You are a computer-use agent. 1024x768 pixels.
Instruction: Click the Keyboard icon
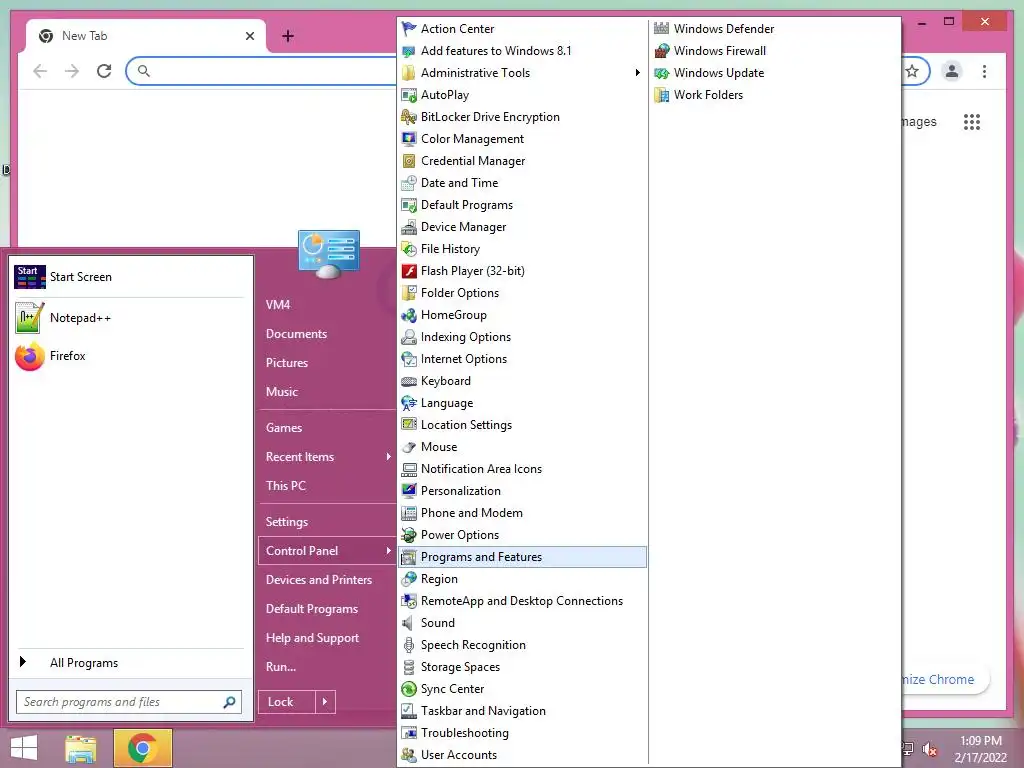pos(409,381)
